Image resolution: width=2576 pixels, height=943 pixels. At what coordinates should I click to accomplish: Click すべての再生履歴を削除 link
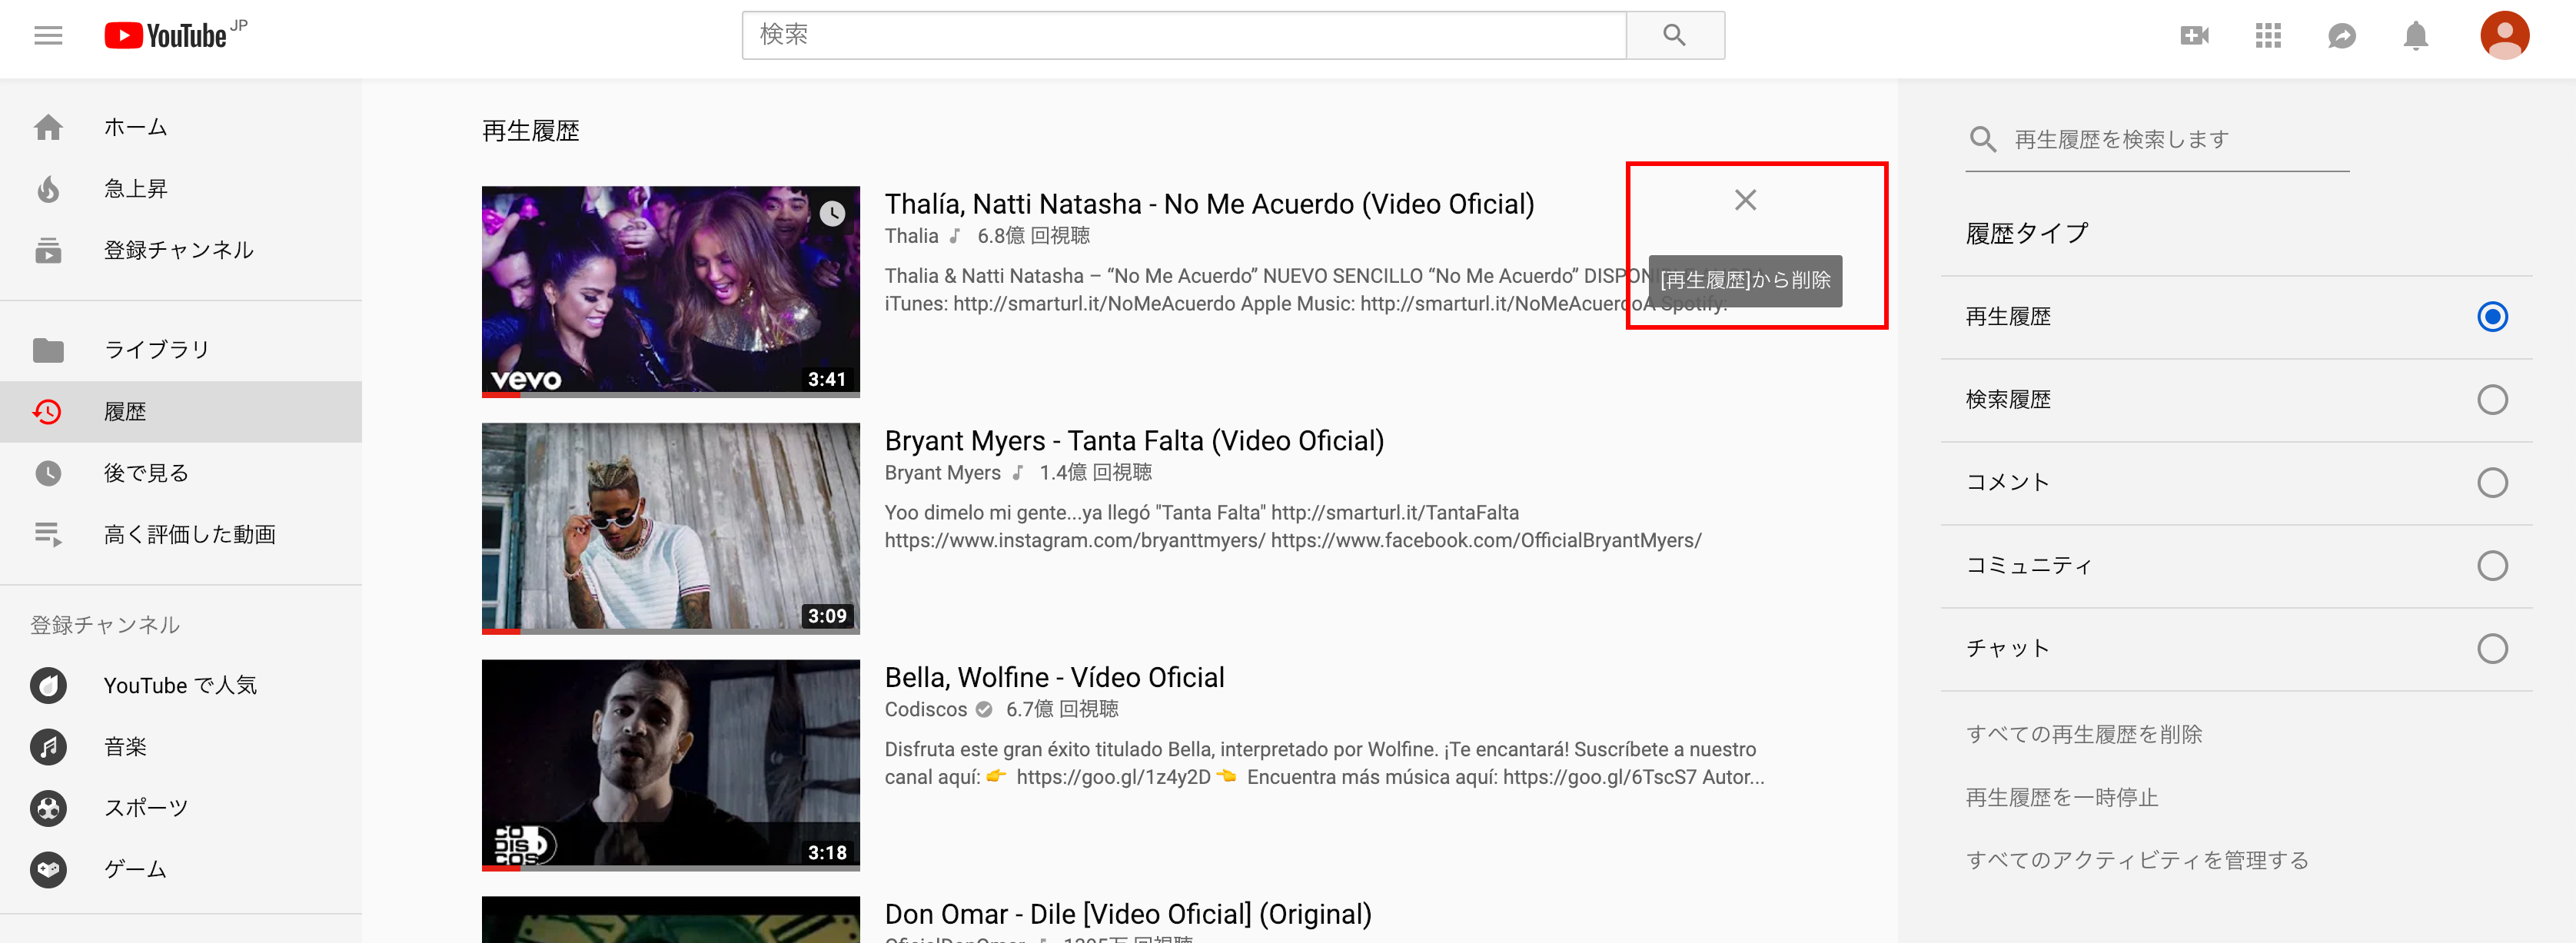pos(2084,734)
